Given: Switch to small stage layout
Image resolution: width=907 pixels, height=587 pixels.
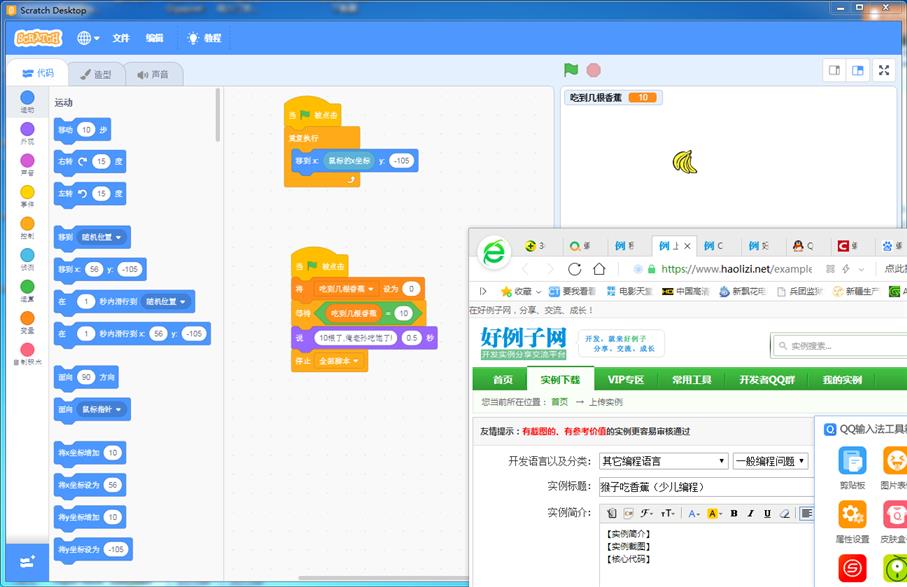Looking at the screenshot, I should click(x=833, y=70).
